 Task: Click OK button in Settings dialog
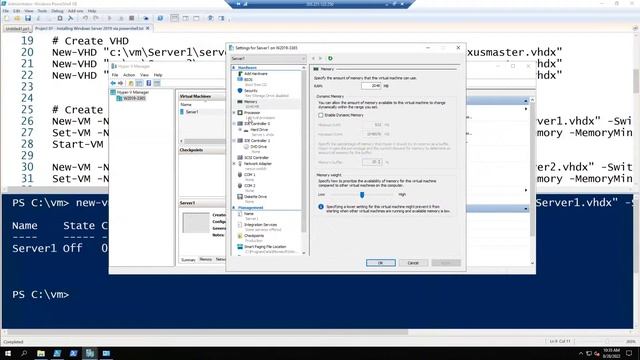380,263
